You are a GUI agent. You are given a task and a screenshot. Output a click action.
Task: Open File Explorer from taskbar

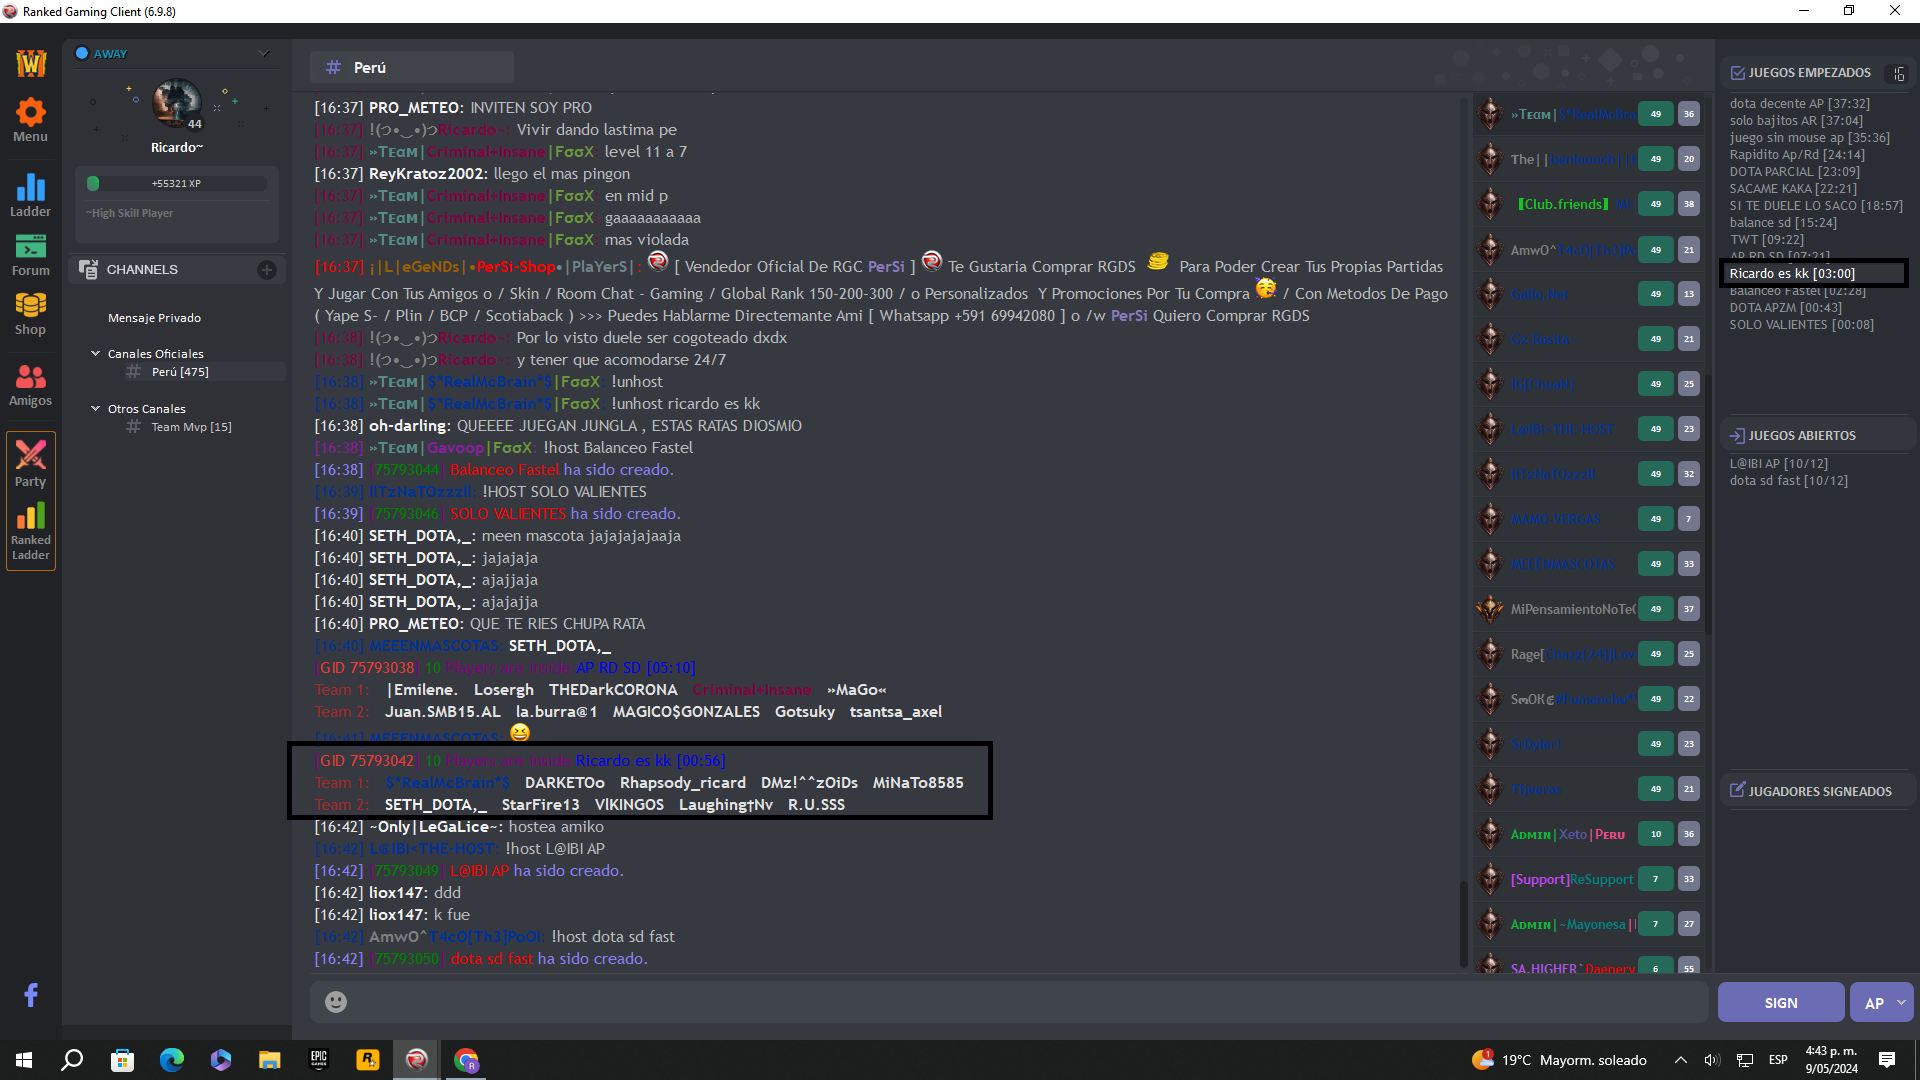click(269, 1060)
